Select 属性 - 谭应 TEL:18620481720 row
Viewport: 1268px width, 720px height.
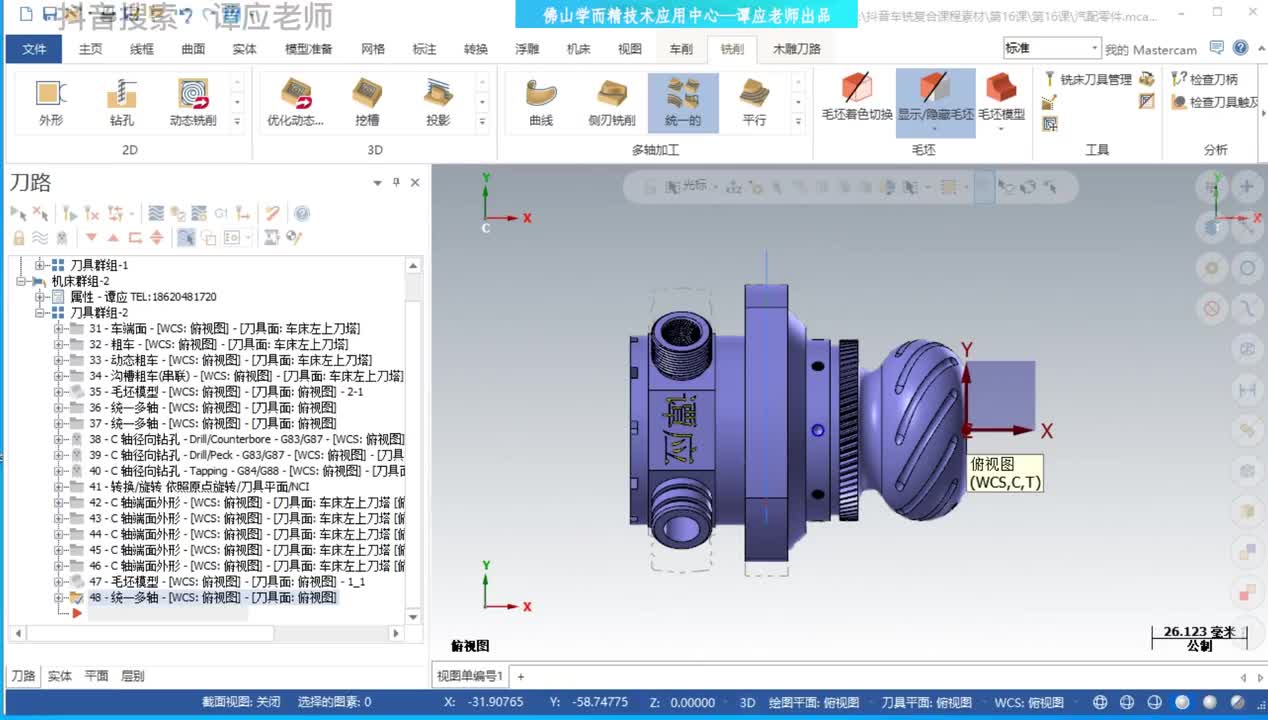point(143,297)
